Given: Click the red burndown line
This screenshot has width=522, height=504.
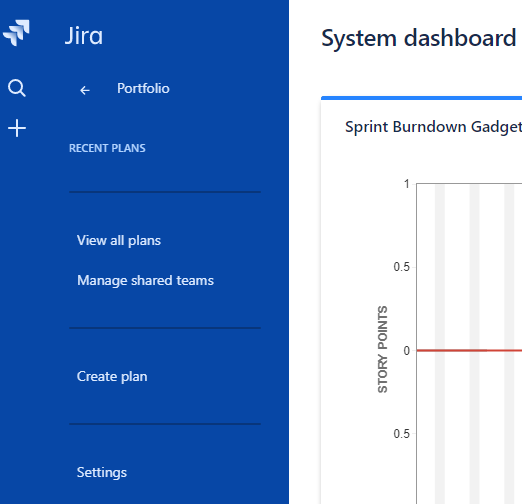Looking at the screenshot, I should click(469, 350).
